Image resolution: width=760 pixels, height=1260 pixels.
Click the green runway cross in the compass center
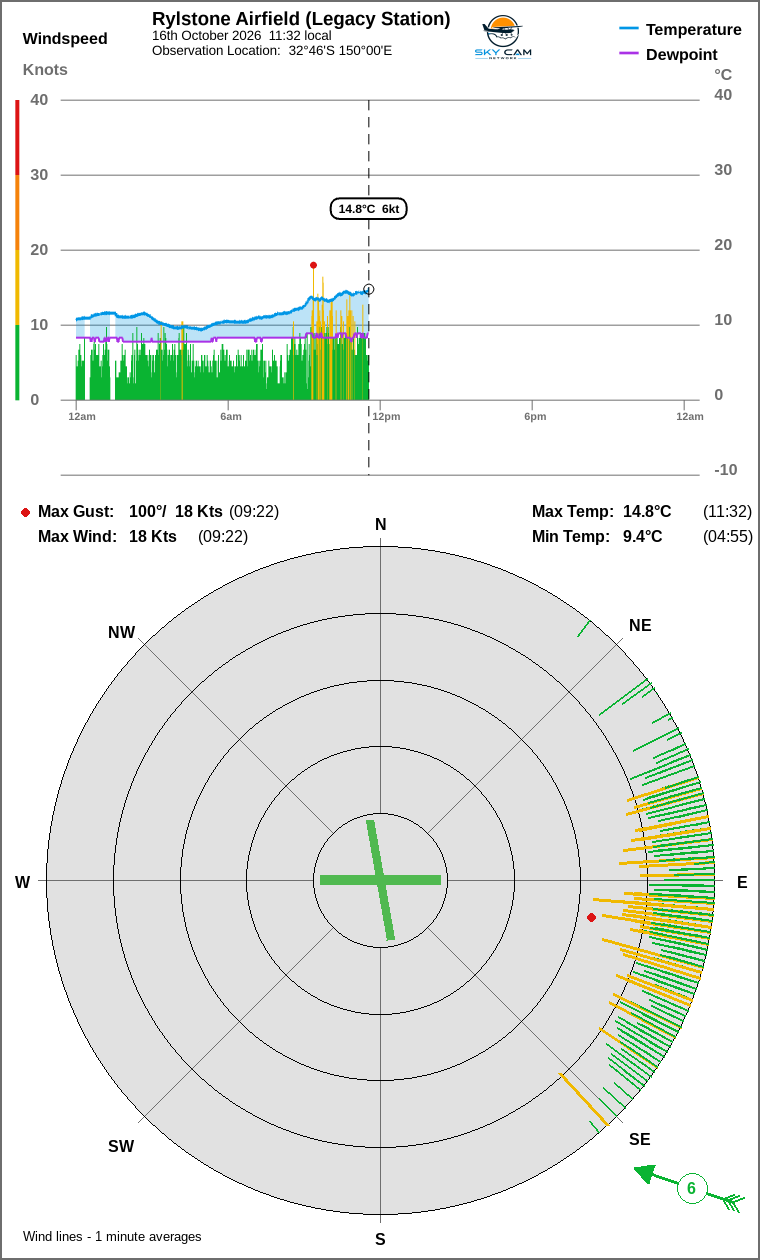(x=380, y=880)
